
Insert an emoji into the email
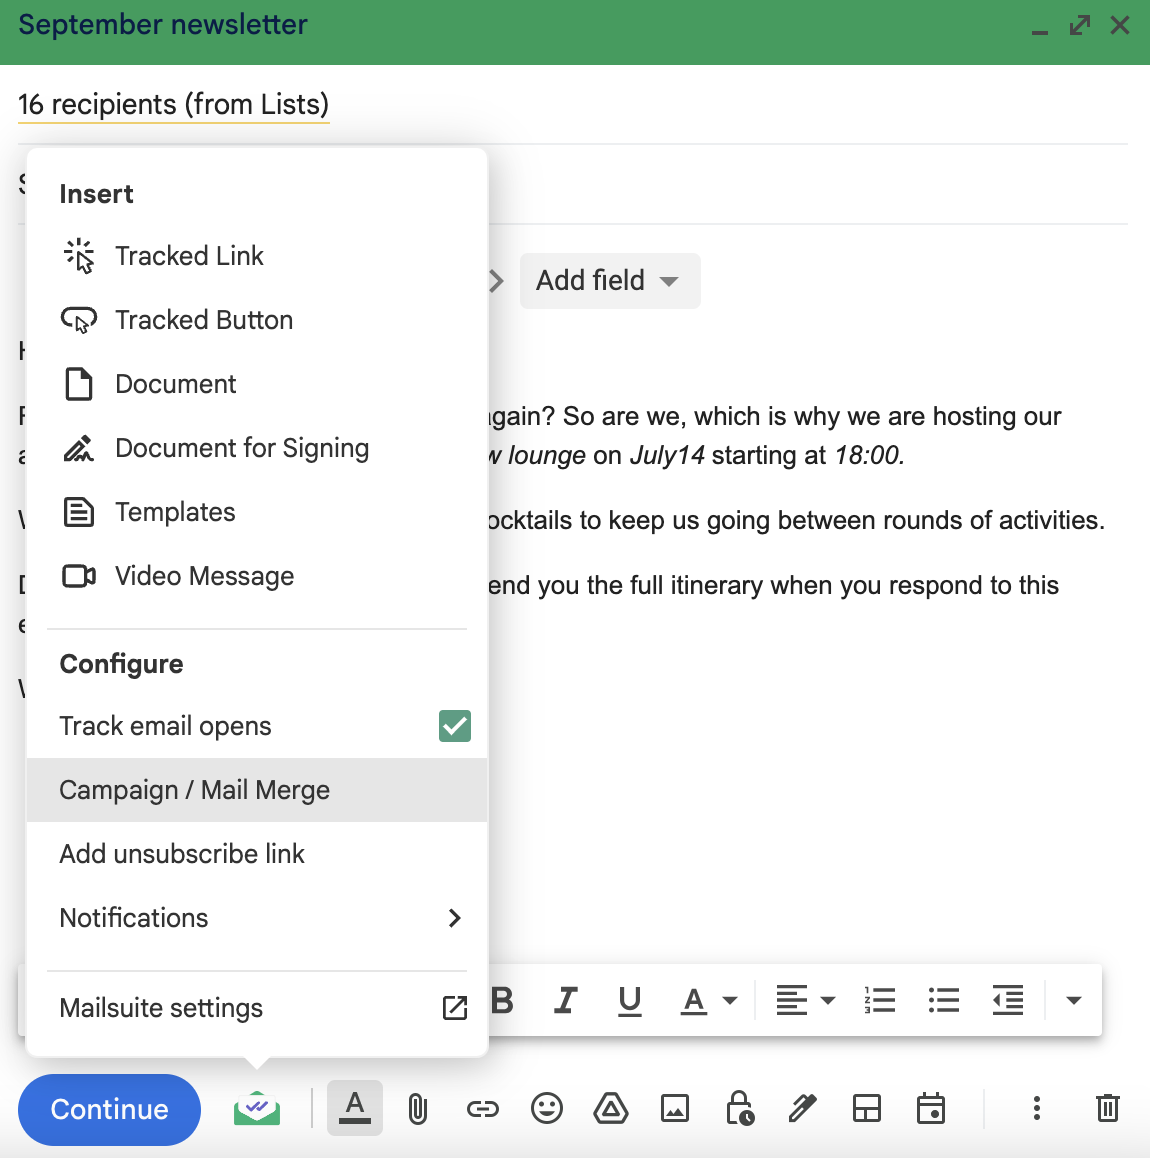pyautogui.click(x=547, y=1108)
